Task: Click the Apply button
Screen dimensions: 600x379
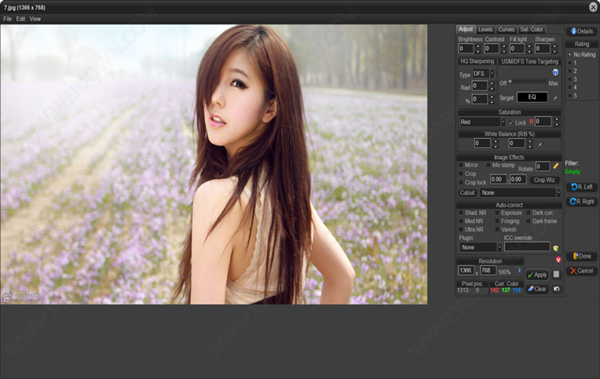Action: coord(537,274)
